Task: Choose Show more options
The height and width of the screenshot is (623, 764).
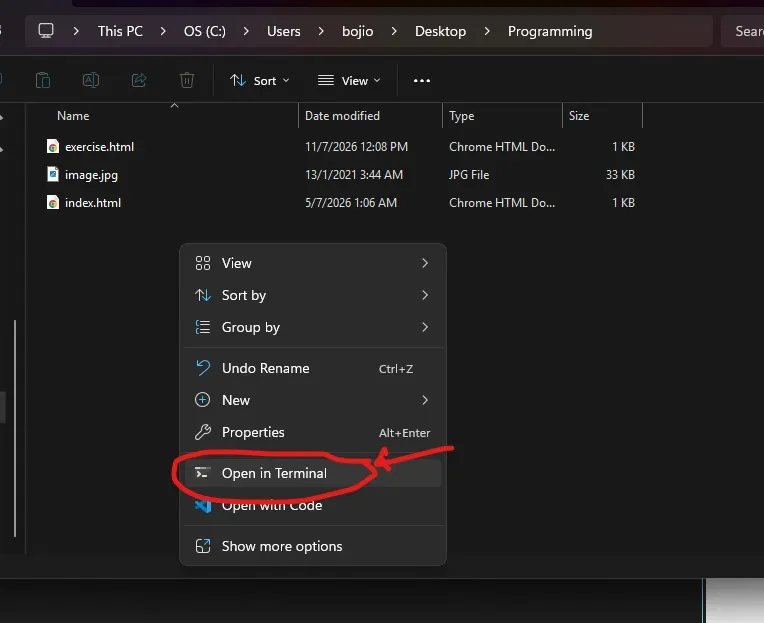Action: point(313,546)
